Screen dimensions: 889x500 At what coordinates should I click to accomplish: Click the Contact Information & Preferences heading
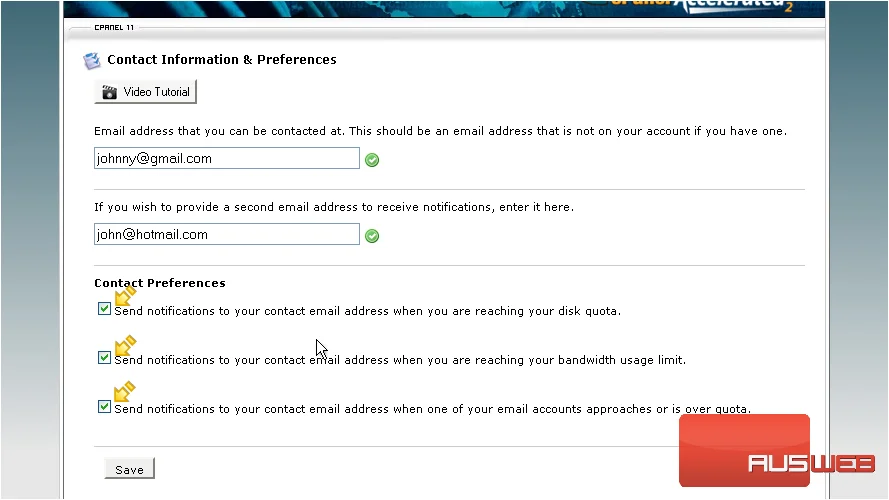tap(222, 60)
